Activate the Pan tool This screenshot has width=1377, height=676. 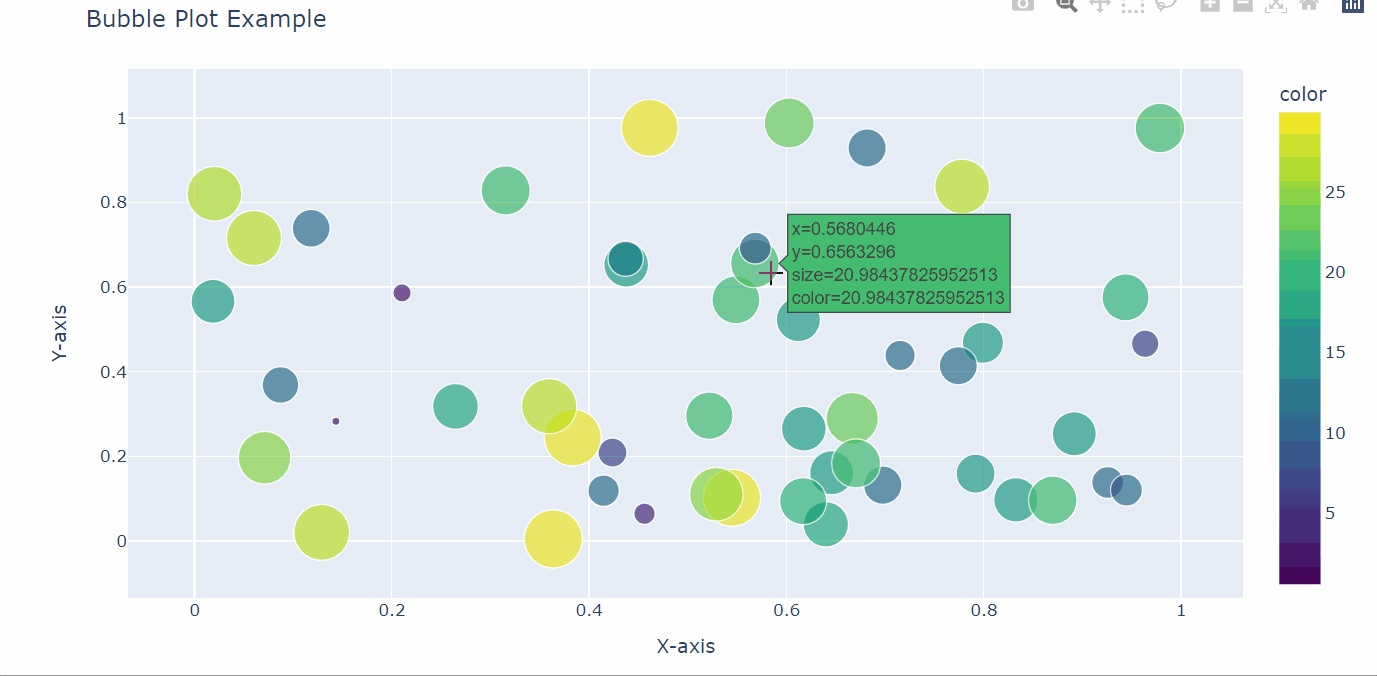[x=1100, y=4]
